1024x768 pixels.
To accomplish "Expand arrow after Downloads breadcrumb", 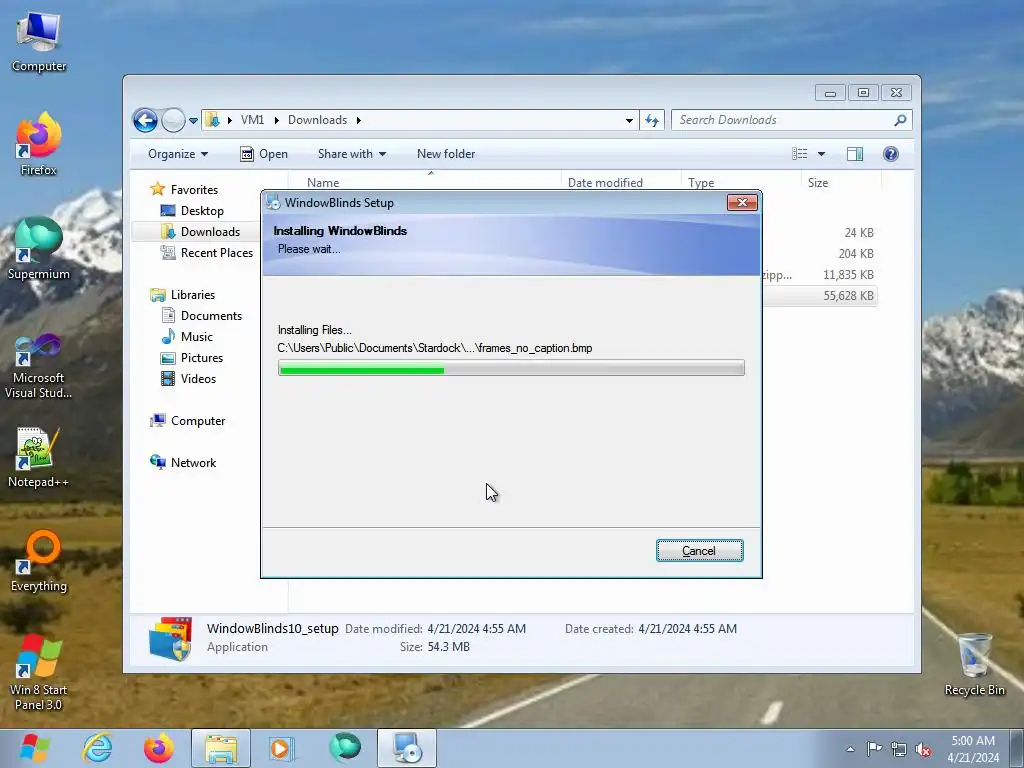I will (x=359, y=120).
